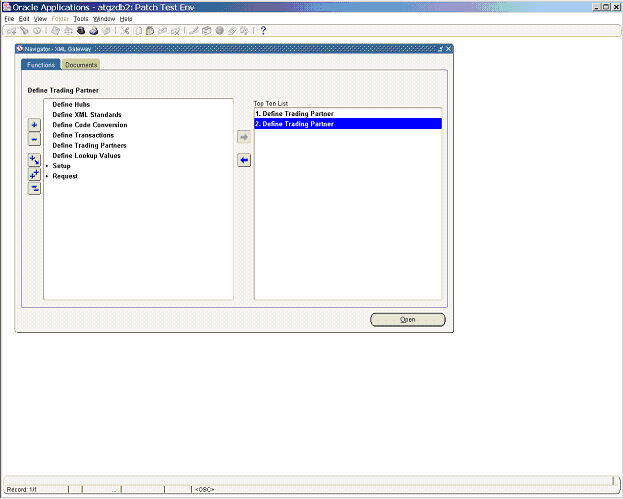This screenshot has height=499, width=623.
Task: Click the minus Collapse button beside function tree
Action: click(34, 139)
